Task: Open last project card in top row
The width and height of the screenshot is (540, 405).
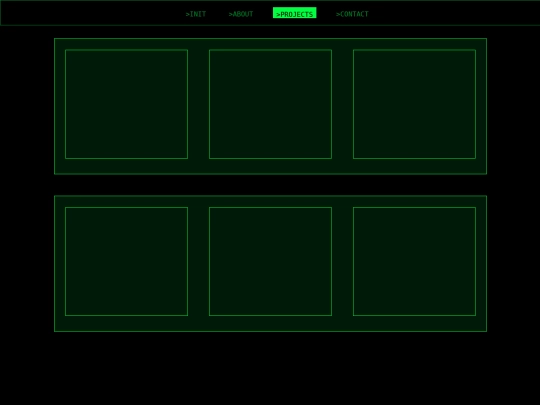Action: pos(414,104)
